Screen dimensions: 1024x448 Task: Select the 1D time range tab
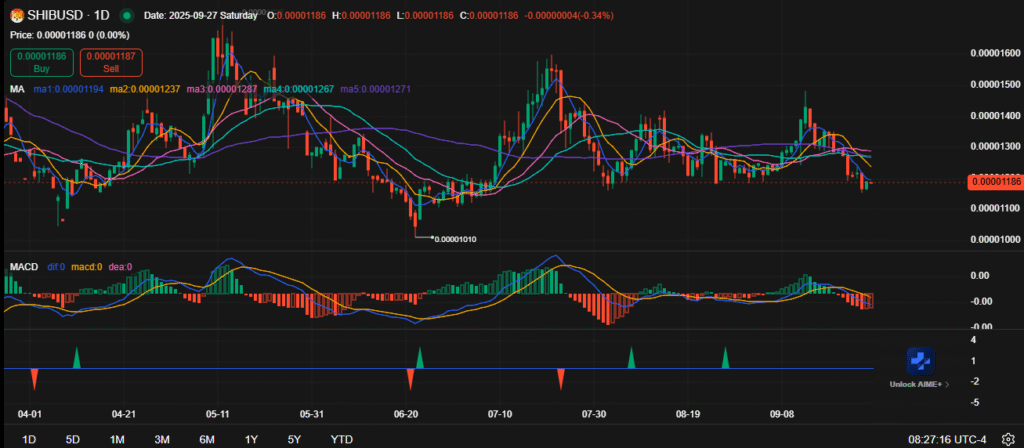pyautogui.click(x=29, y=440)
